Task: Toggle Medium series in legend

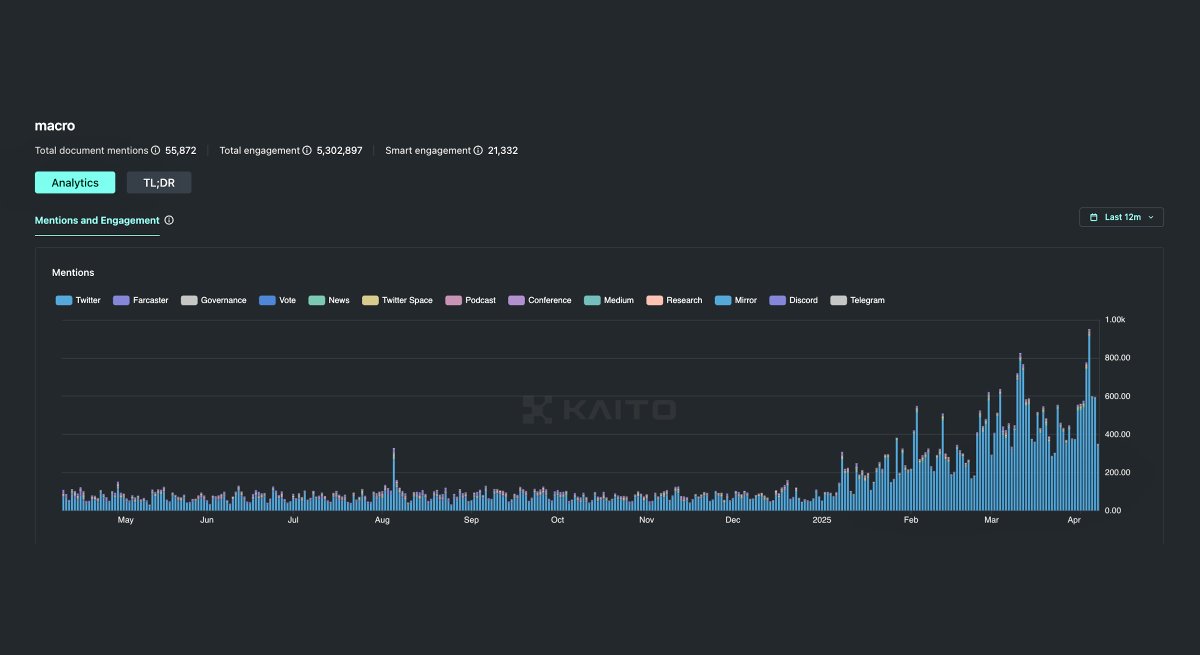Action: tap(609, 300)
